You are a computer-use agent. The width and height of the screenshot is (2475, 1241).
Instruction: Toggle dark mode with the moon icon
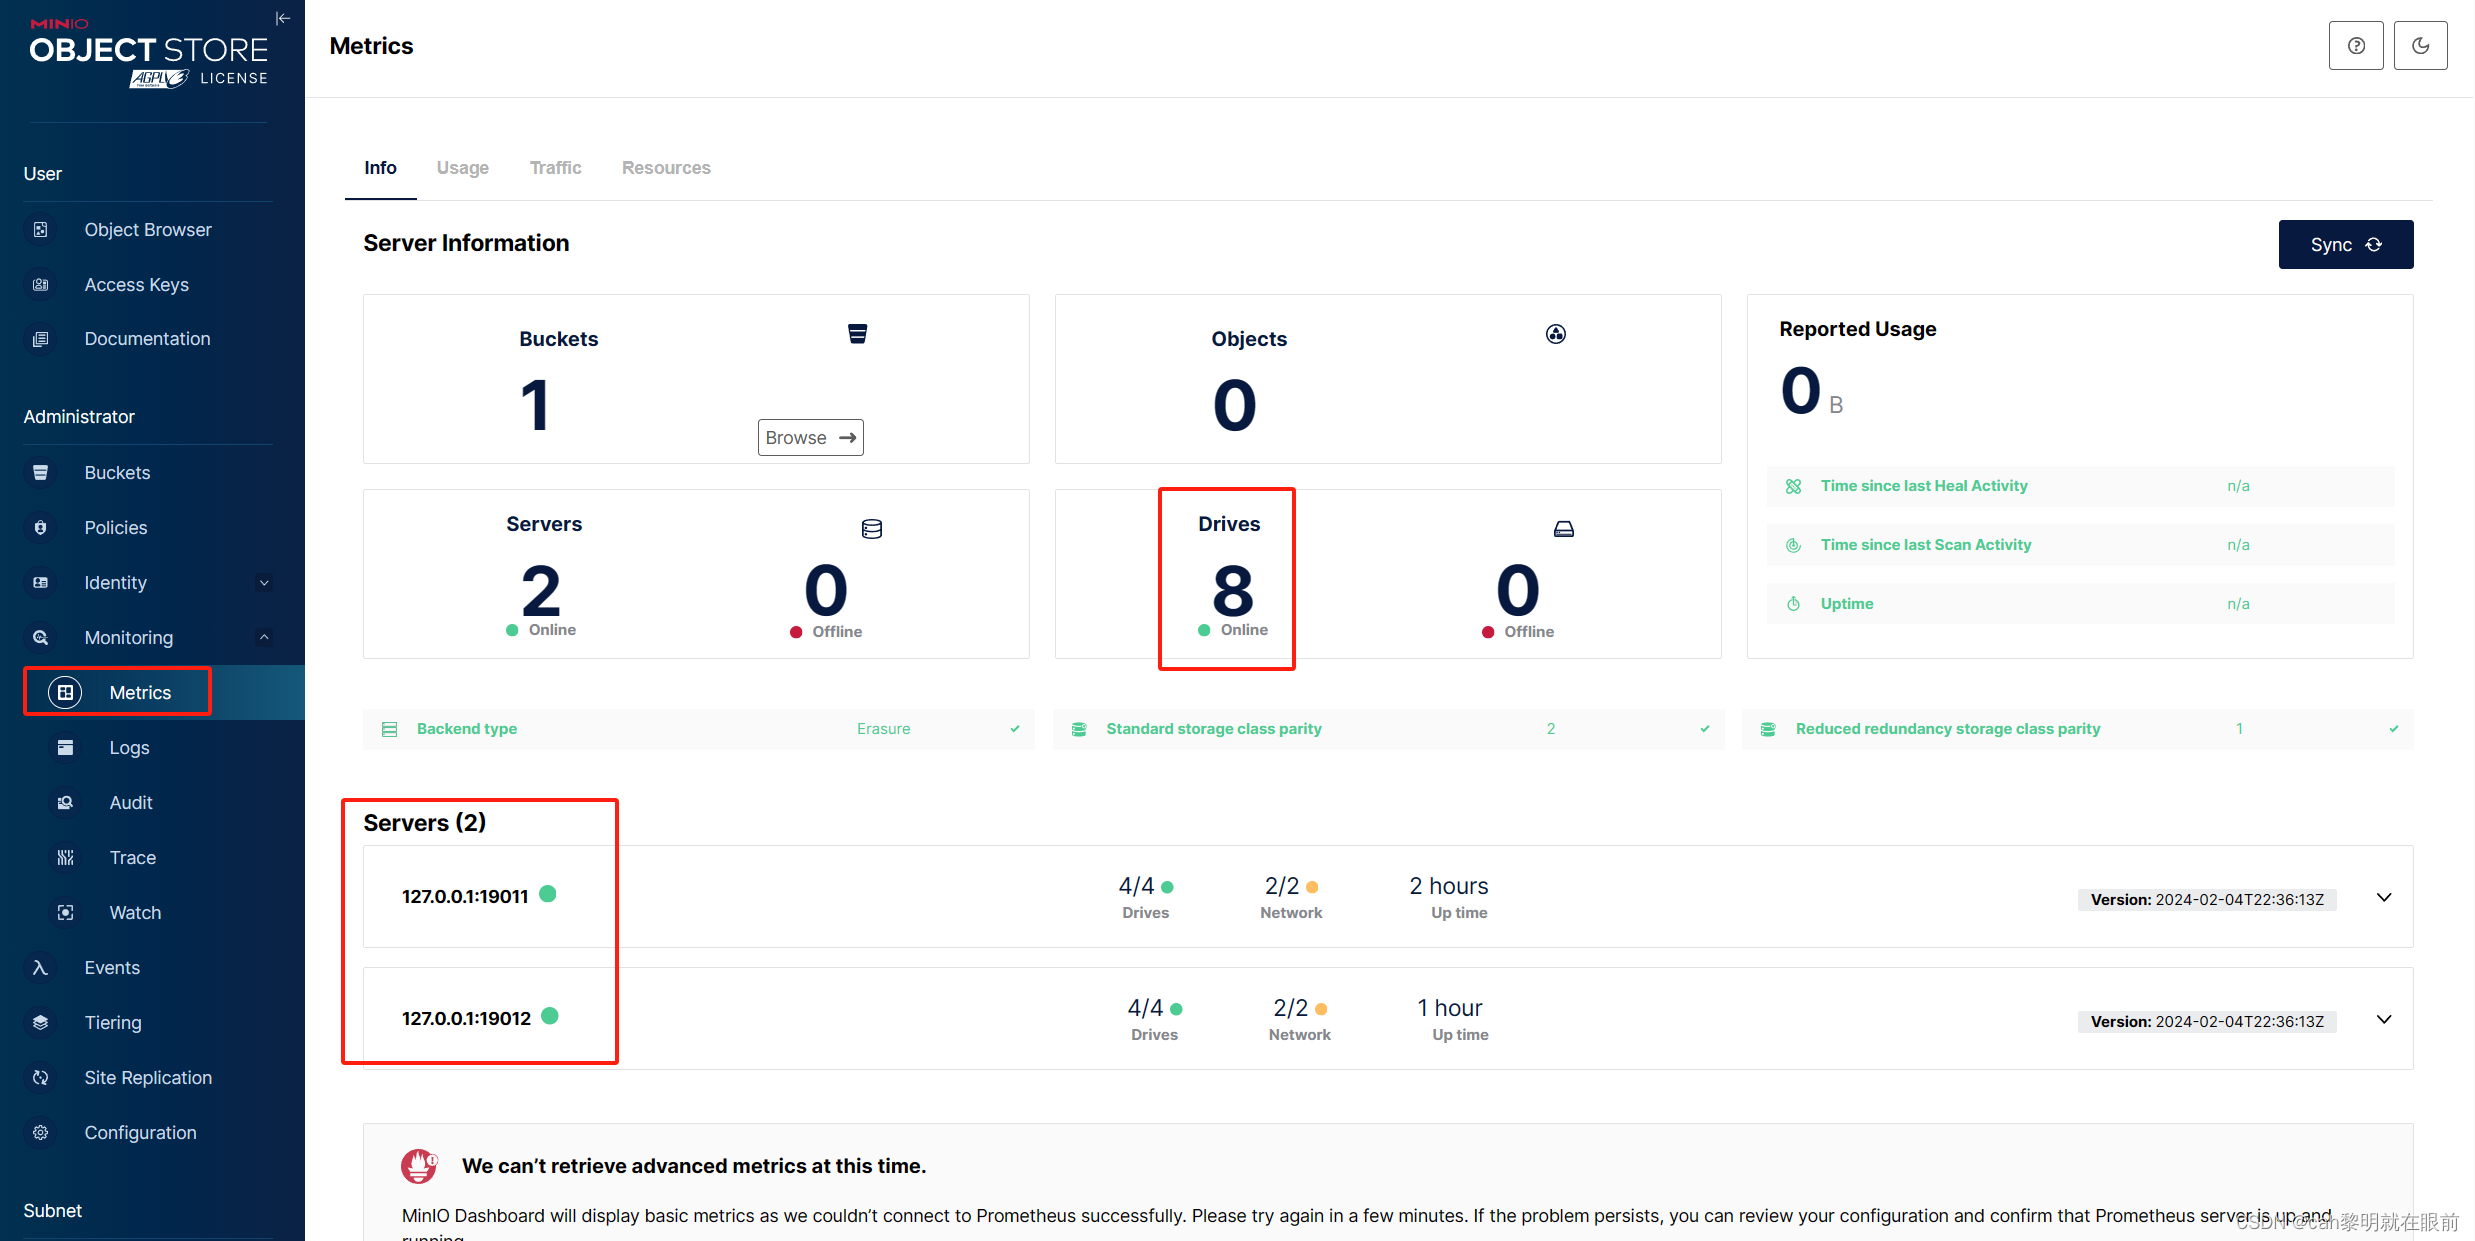coord(2420,46)
